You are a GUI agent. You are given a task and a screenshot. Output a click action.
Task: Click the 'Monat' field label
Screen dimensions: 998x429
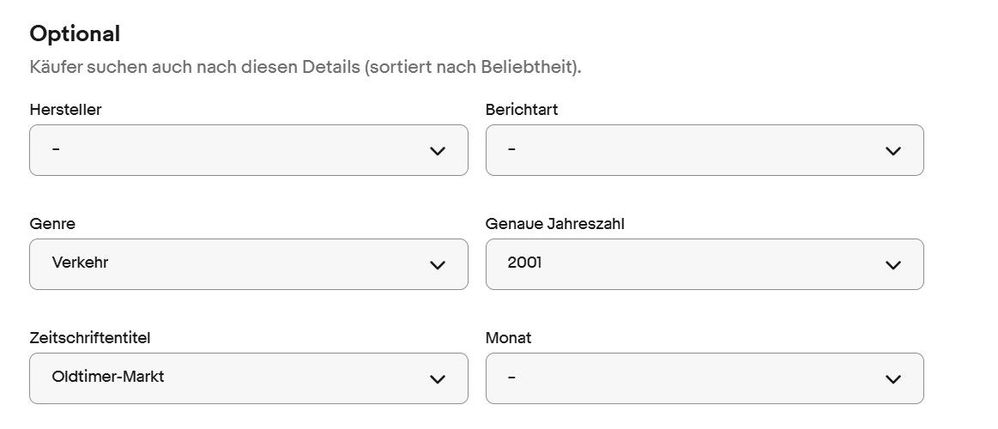click(x=509, y=337)
